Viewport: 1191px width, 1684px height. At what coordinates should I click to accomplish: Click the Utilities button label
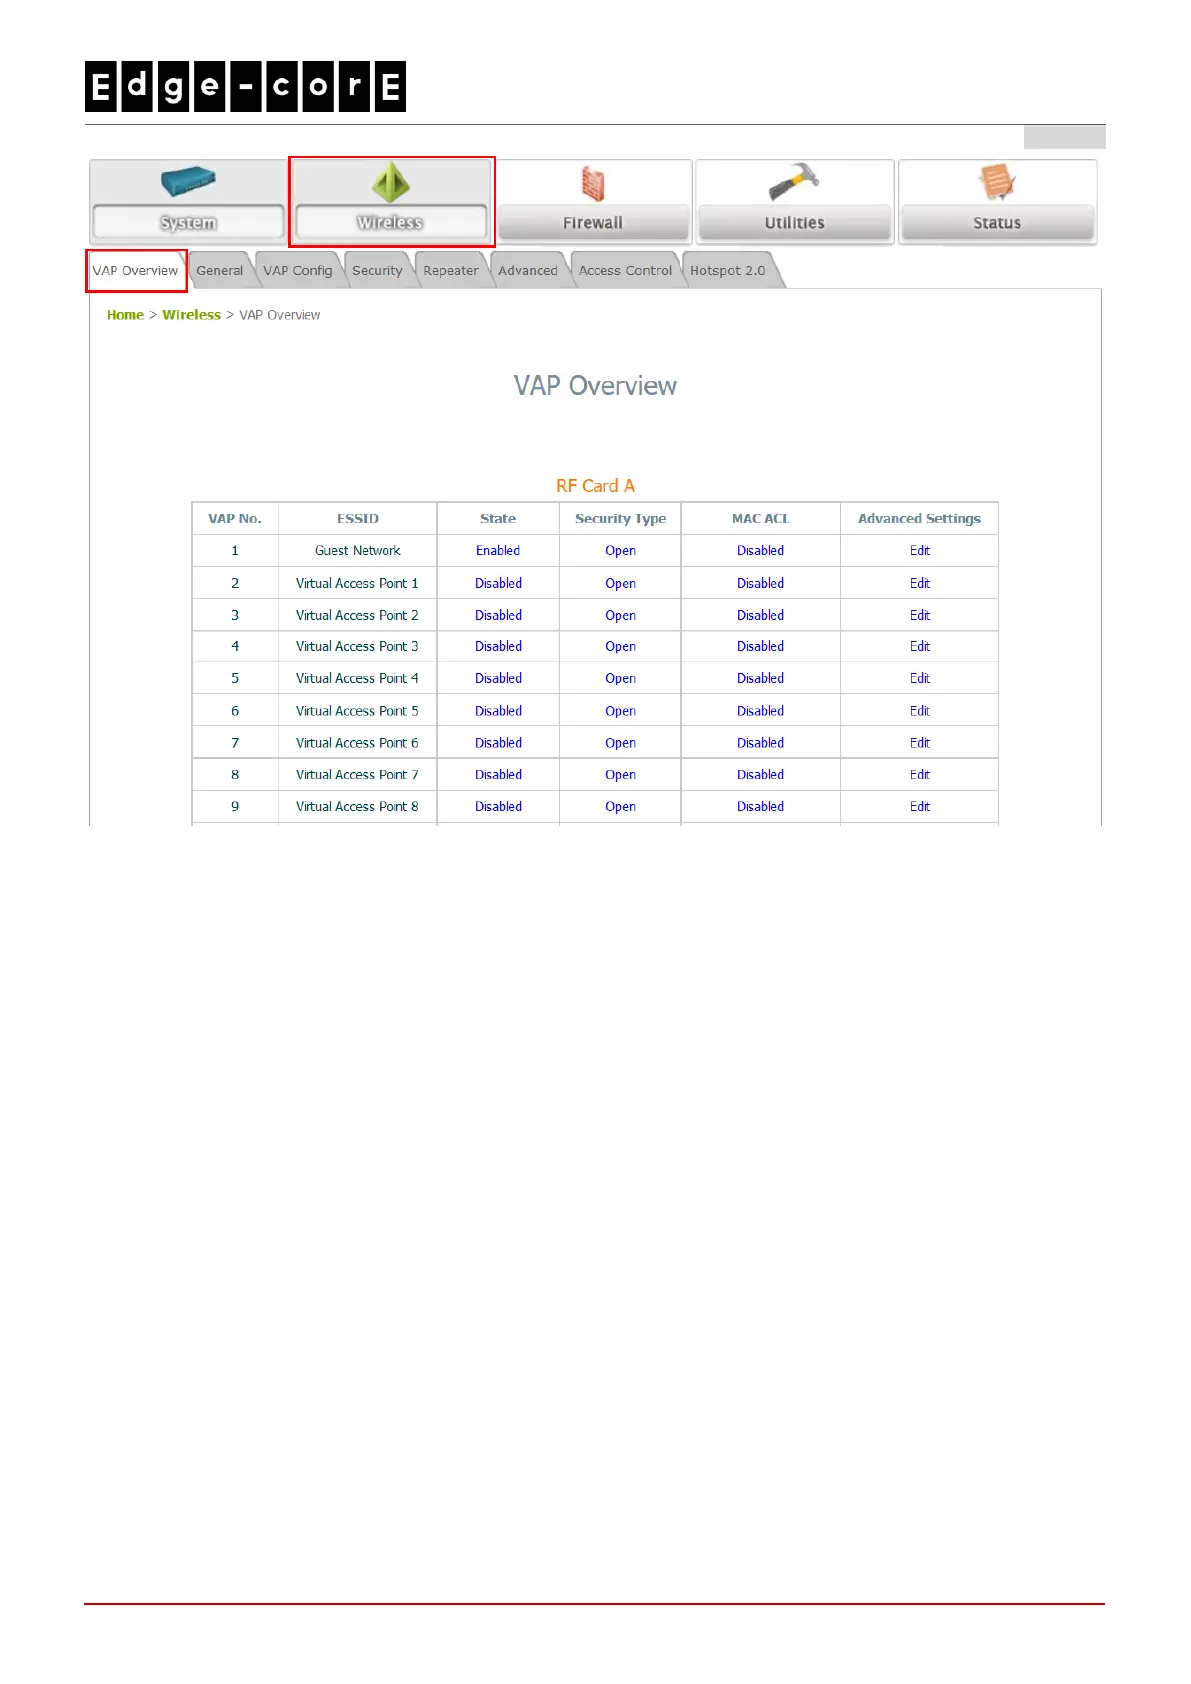click(795, 223)
